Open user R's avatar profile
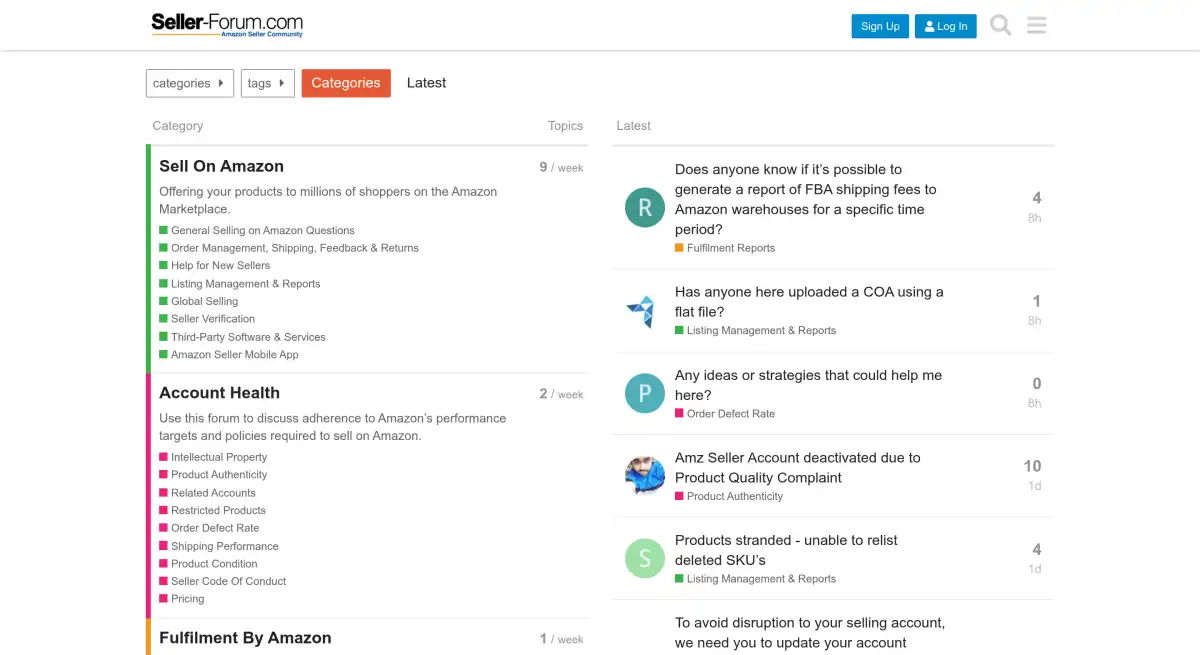The height and width of the screenshot is (655, 1200). tap(645, 207)
